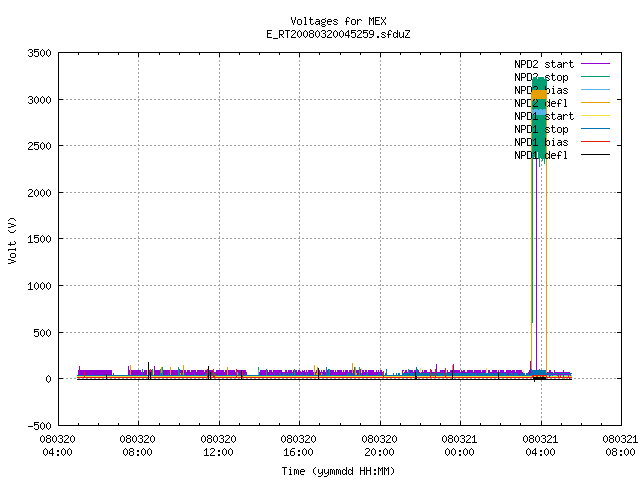Click the y-axis tick value 1000
640x480 pixels.
tap(40, 286)
